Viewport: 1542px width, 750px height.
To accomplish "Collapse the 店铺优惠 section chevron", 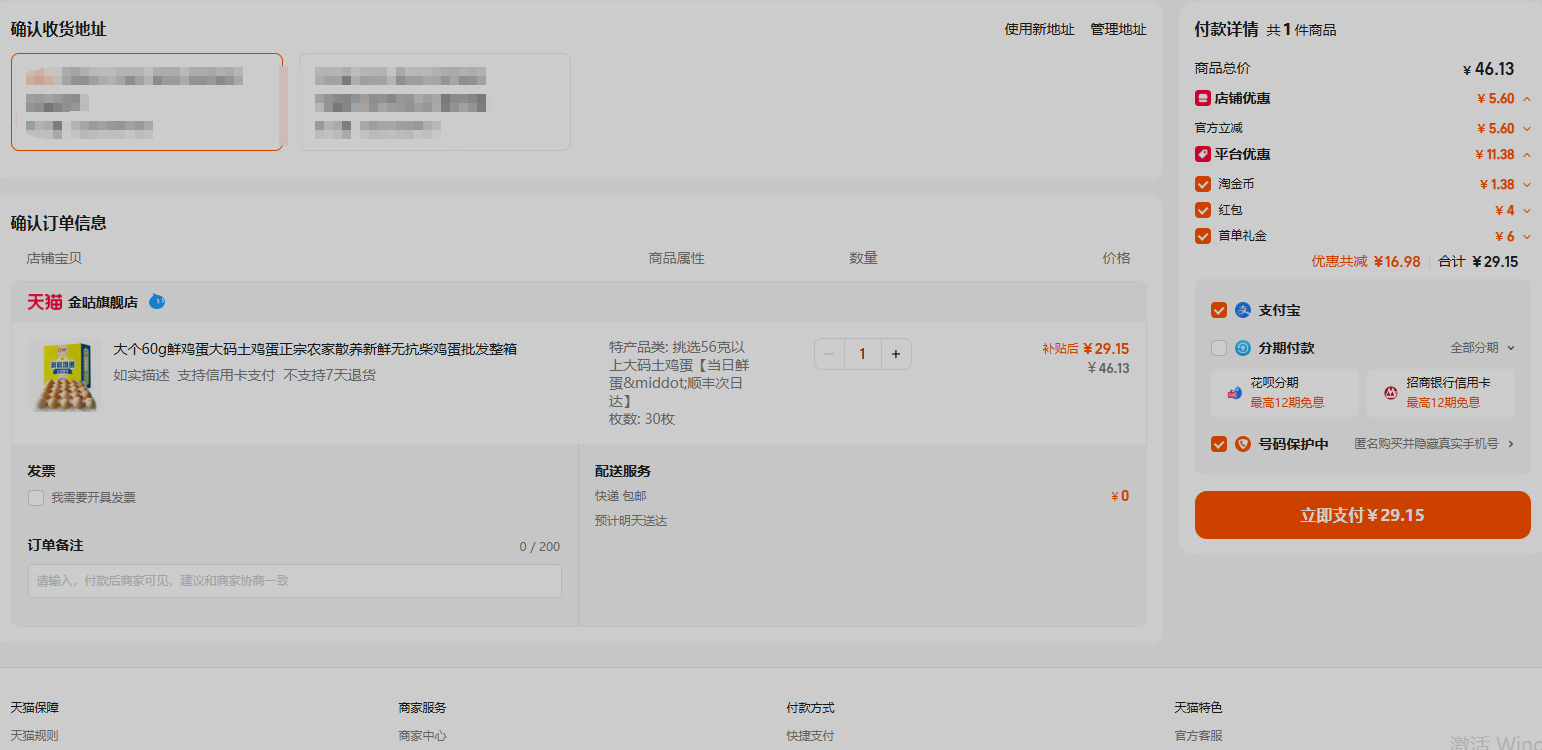I will pyautogui.click(x=1527, y=99).
